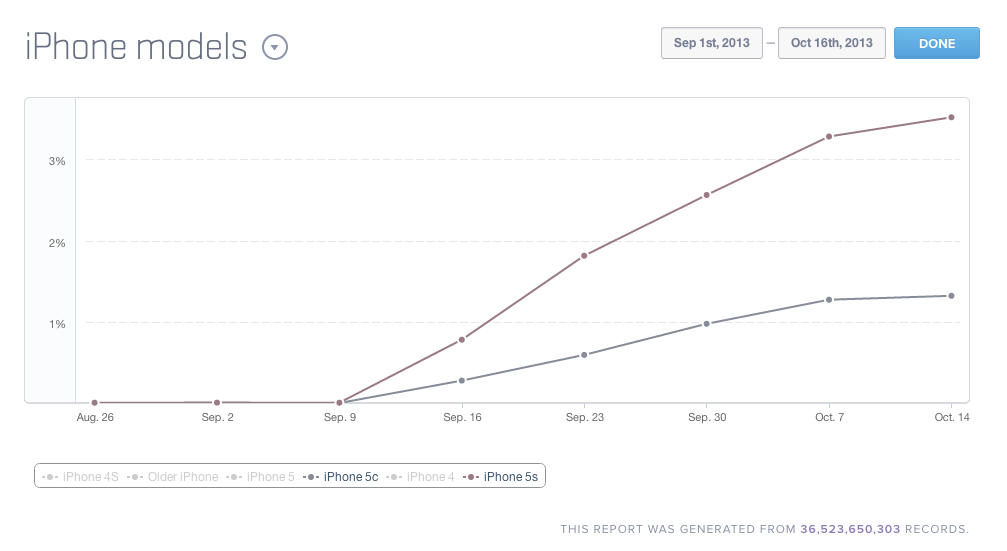Select the iPhone 5c point at Sep. 30

coord(706,324)
